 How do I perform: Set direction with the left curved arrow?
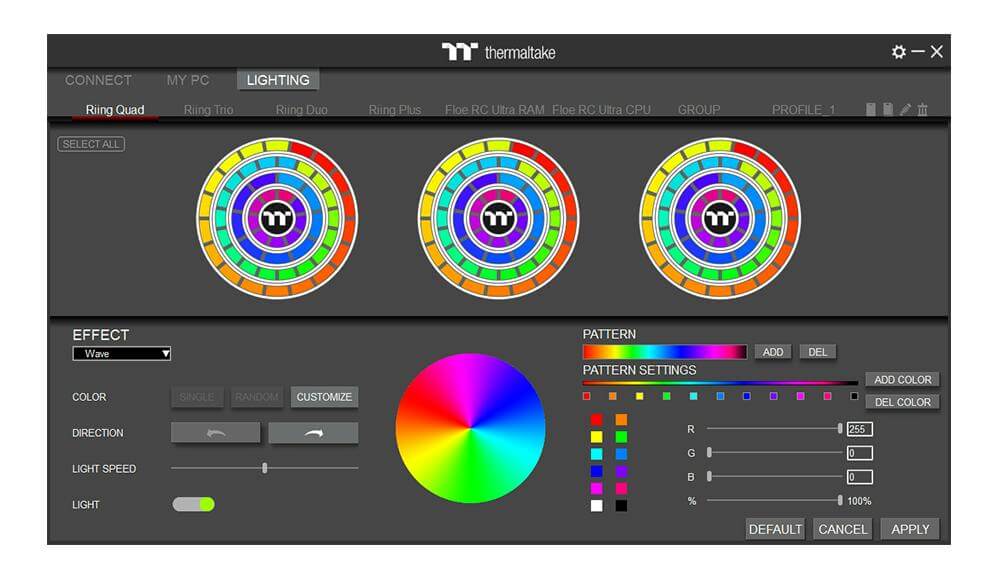click(x=215, y=433)
